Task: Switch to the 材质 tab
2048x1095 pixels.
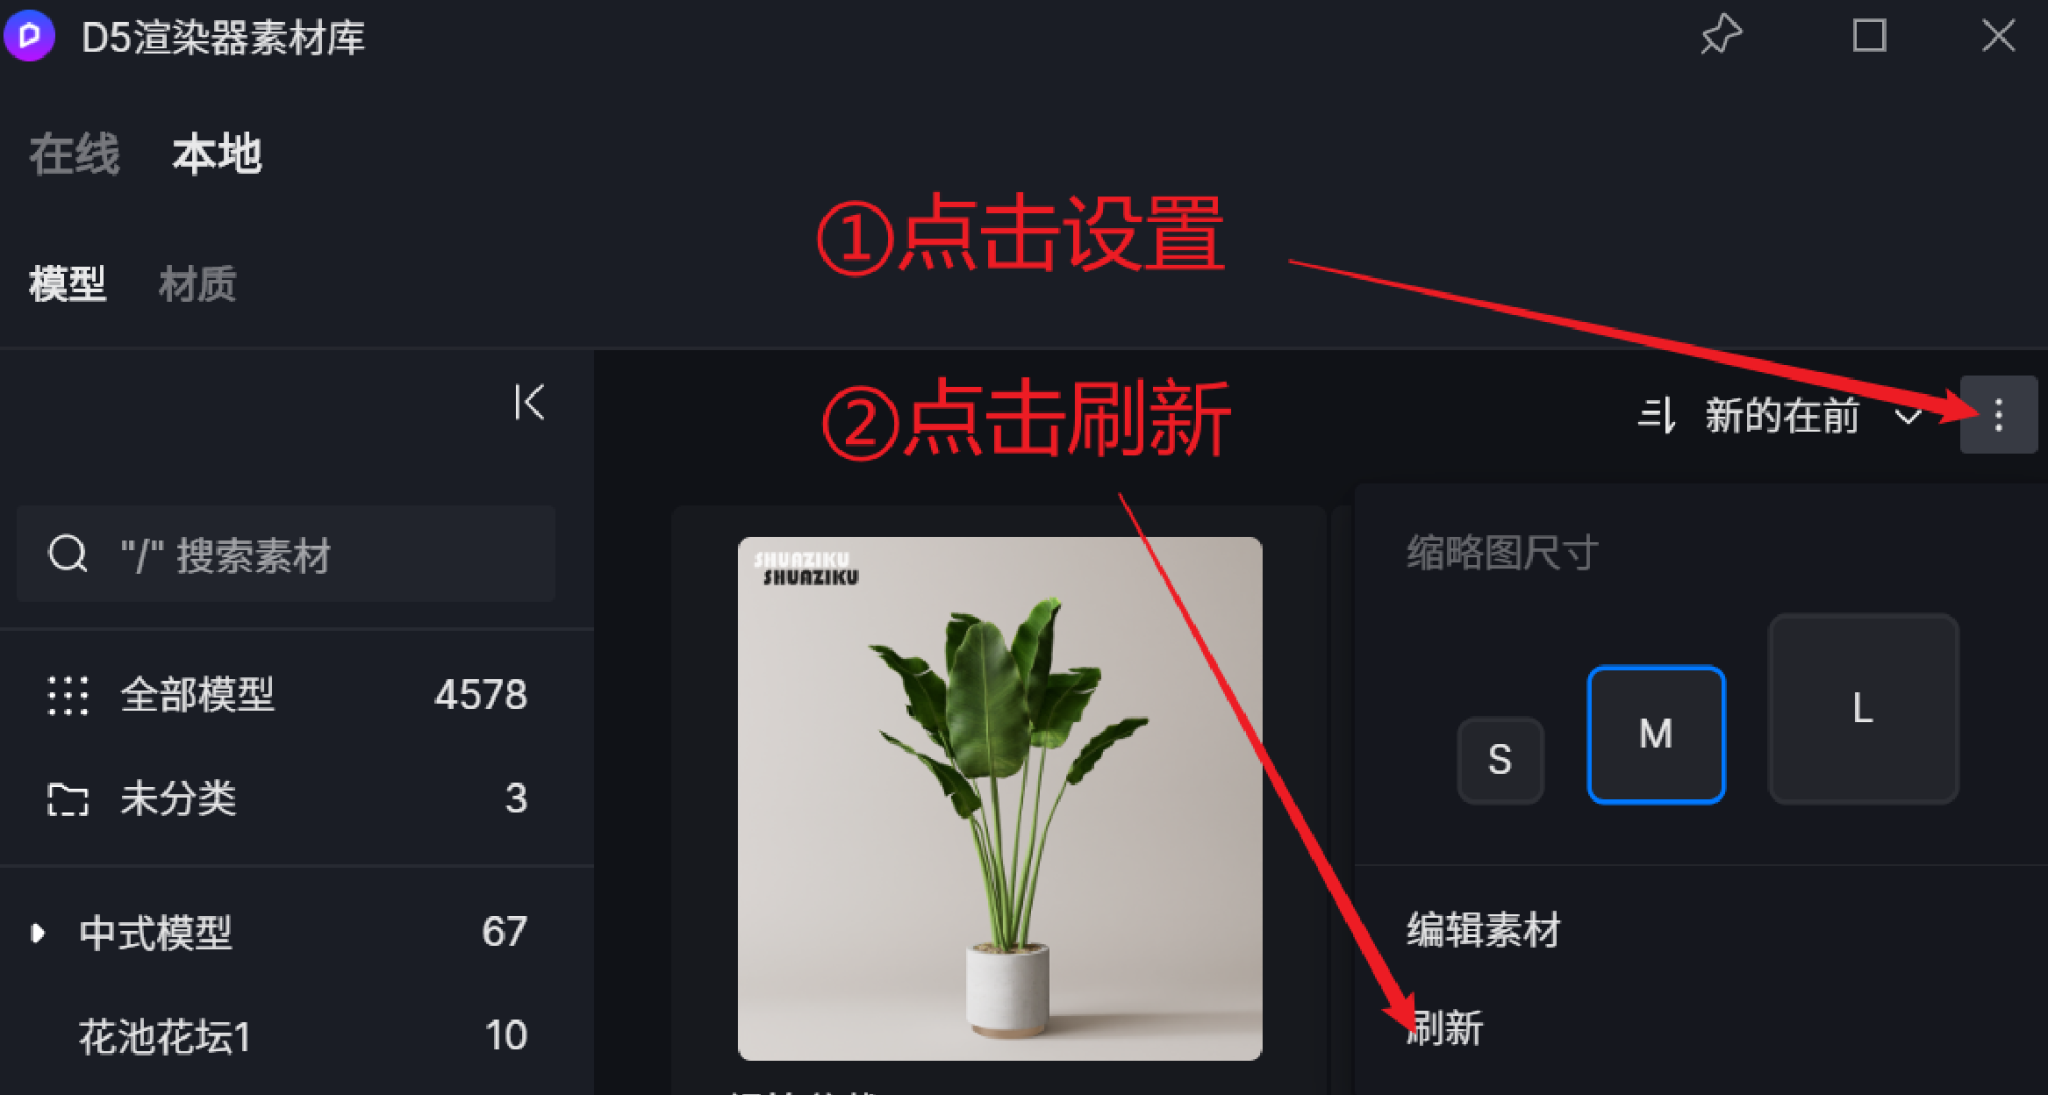Action: 198,284
